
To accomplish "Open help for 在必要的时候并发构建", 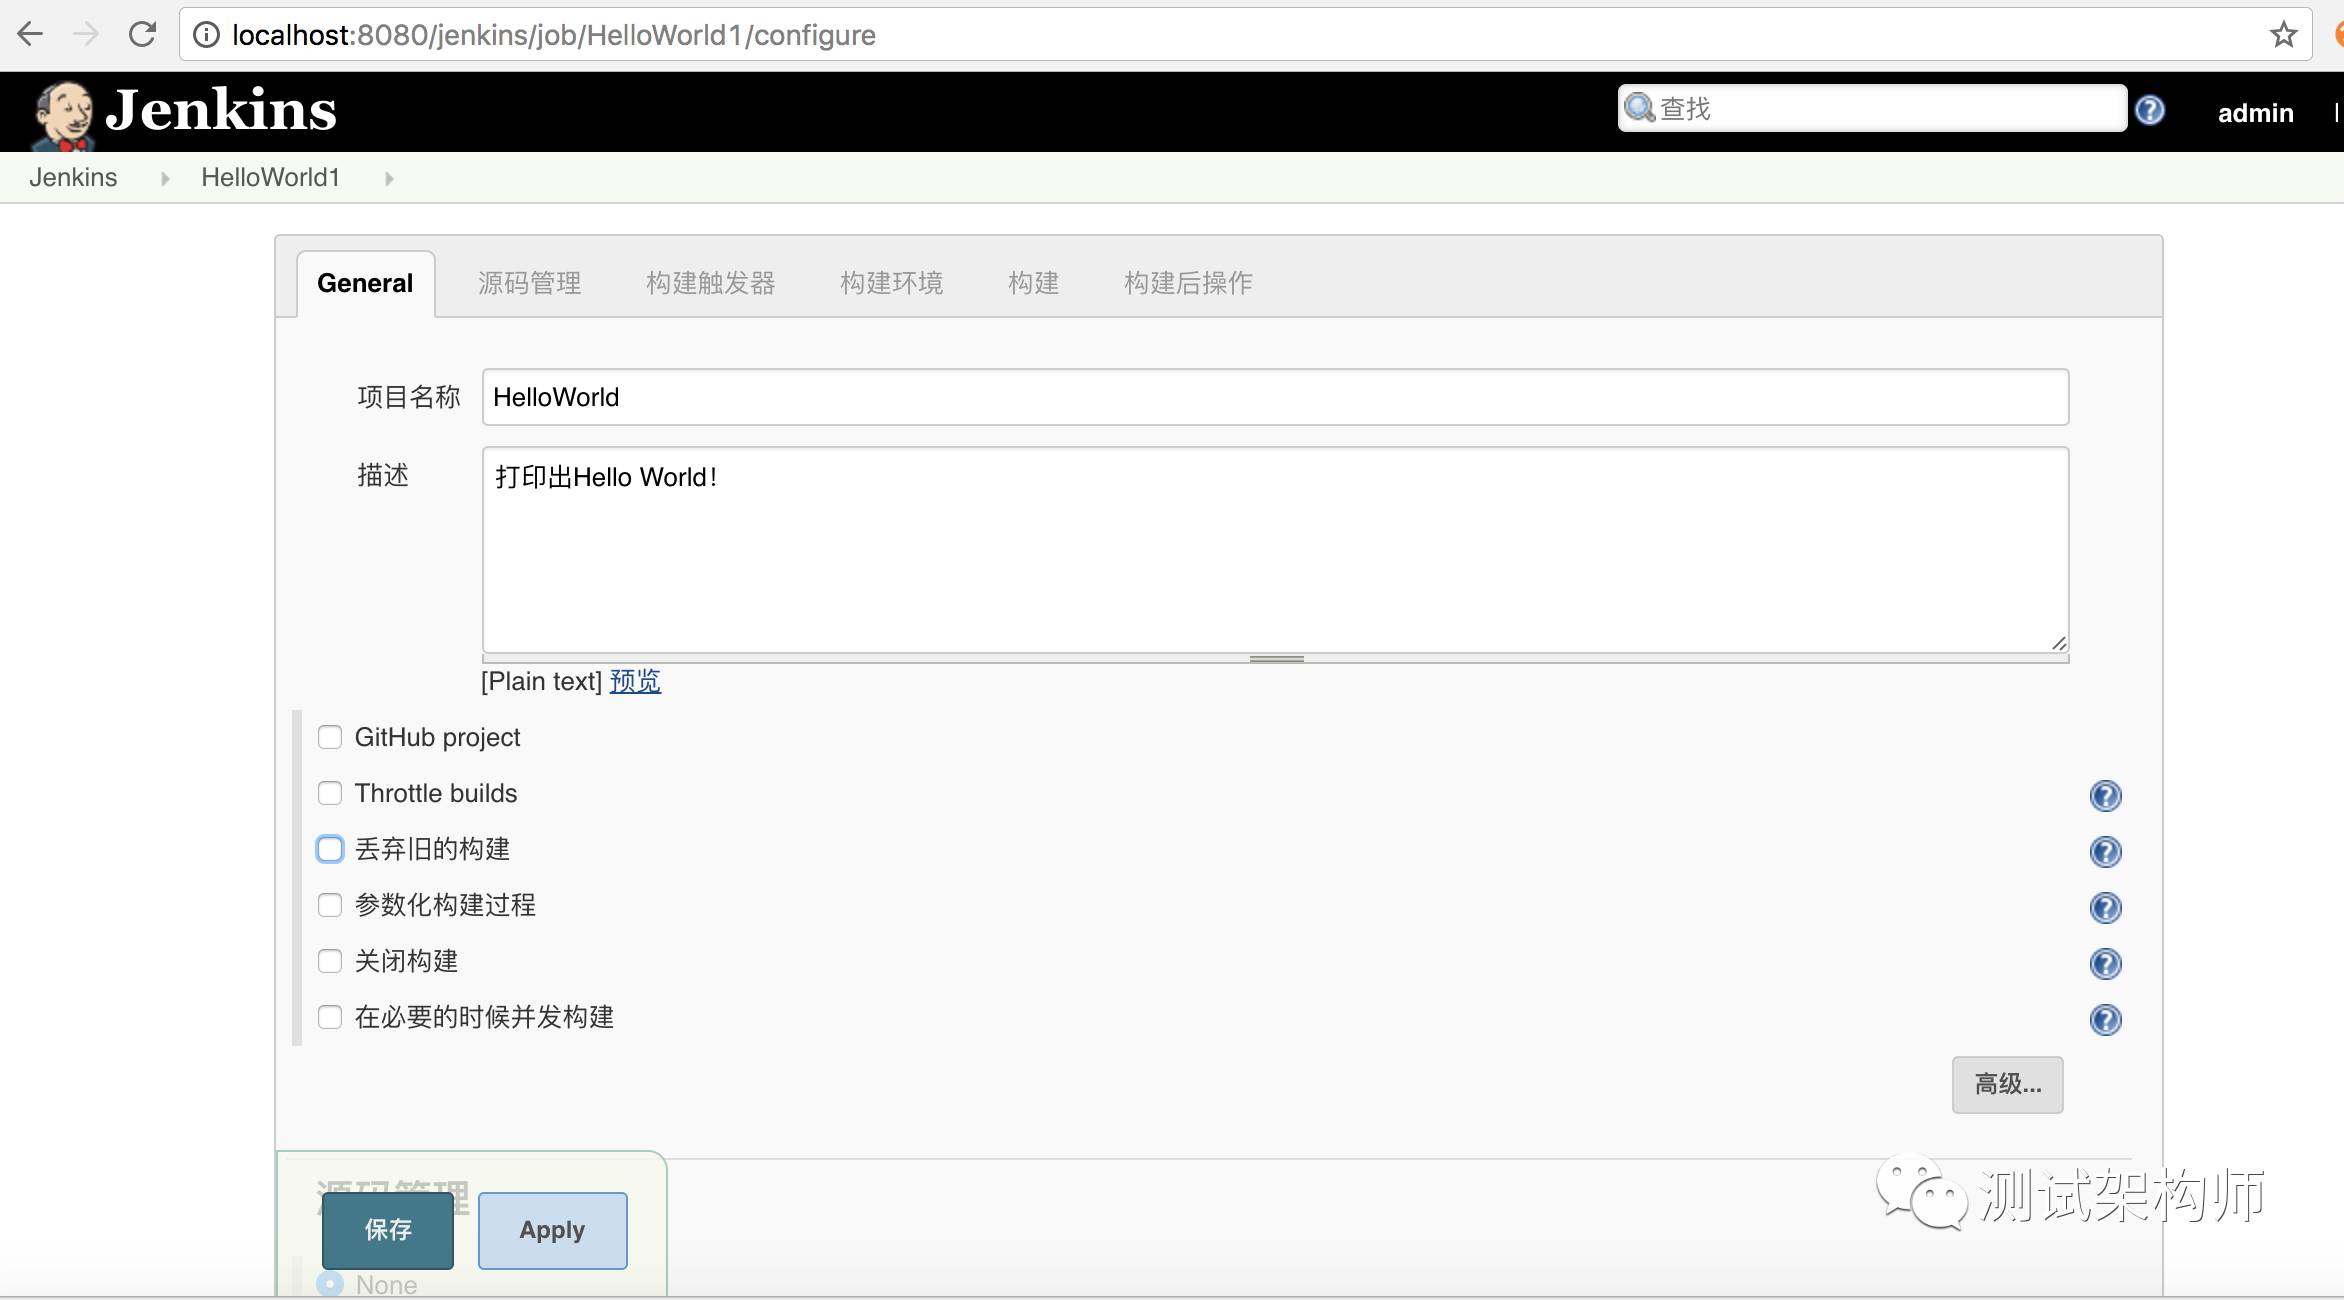I will point(2106,1020).
